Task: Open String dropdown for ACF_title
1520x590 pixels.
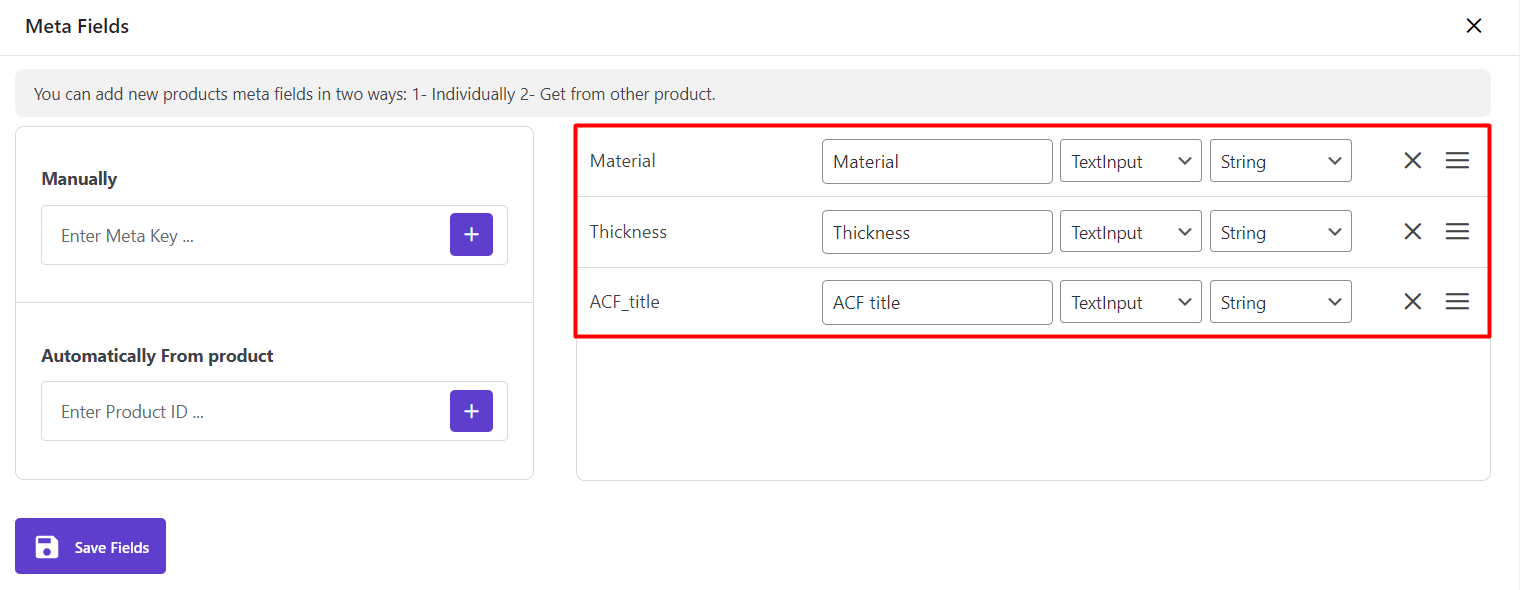Action: tap(1280, 302)
